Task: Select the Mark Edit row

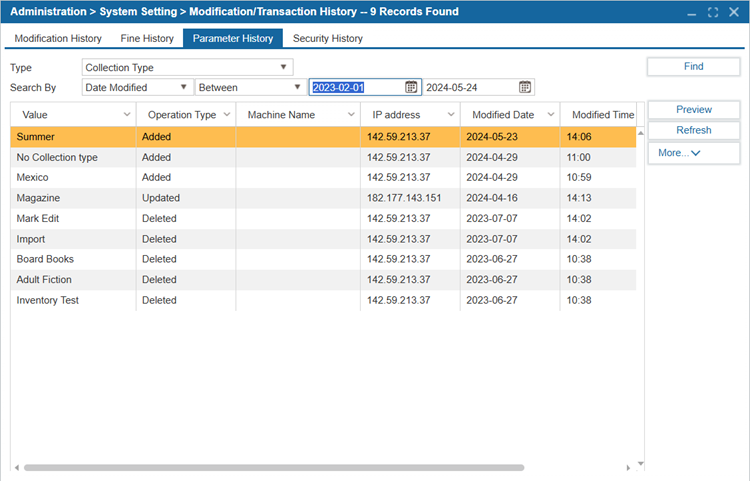Action: tap(323, 219)
